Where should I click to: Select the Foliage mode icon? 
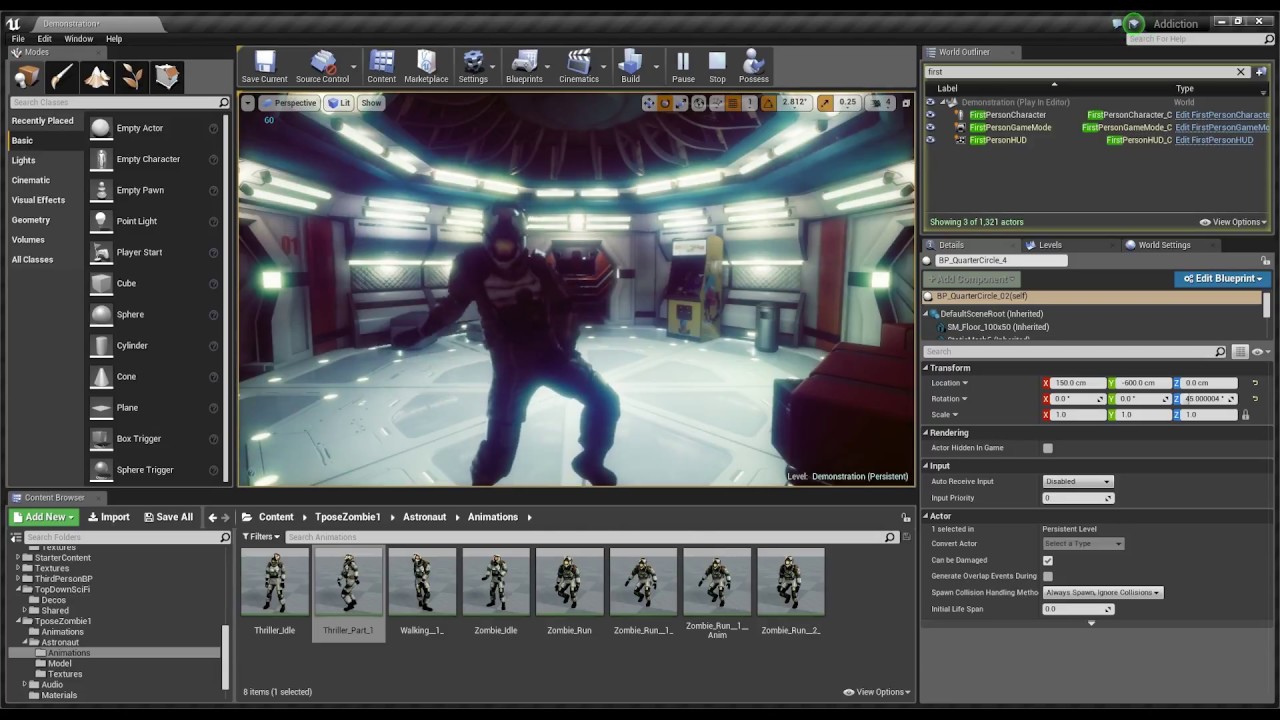click(x=132, y=77)
